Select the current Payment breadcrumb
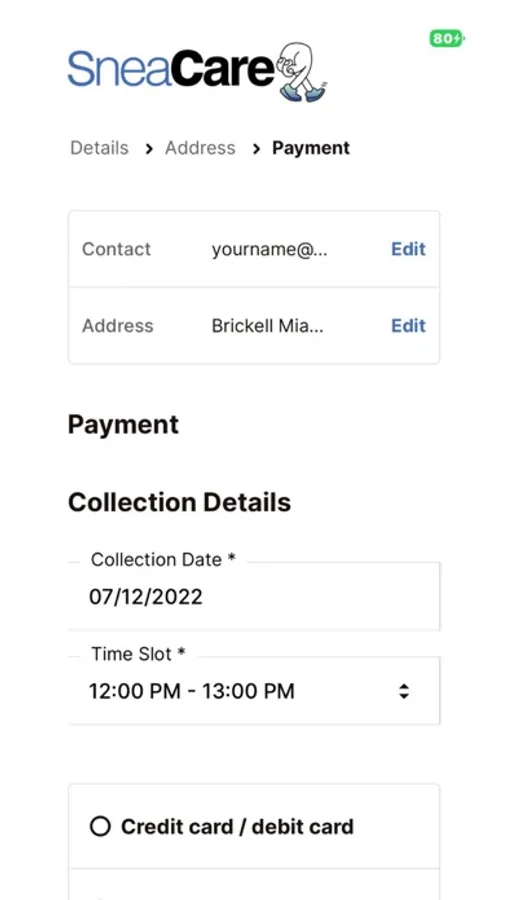This screenshot has width=507, height=900. click(311, 148)
